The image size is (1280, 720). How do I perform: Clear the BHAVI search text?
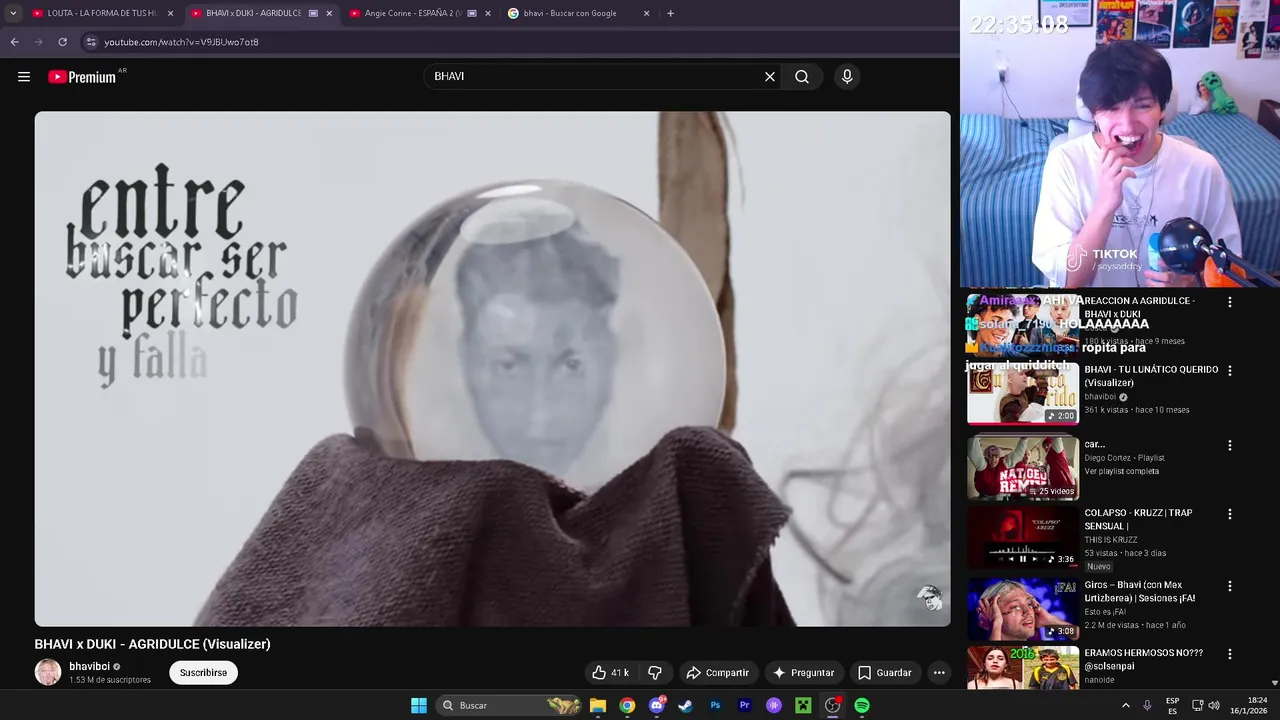point(770,77)
